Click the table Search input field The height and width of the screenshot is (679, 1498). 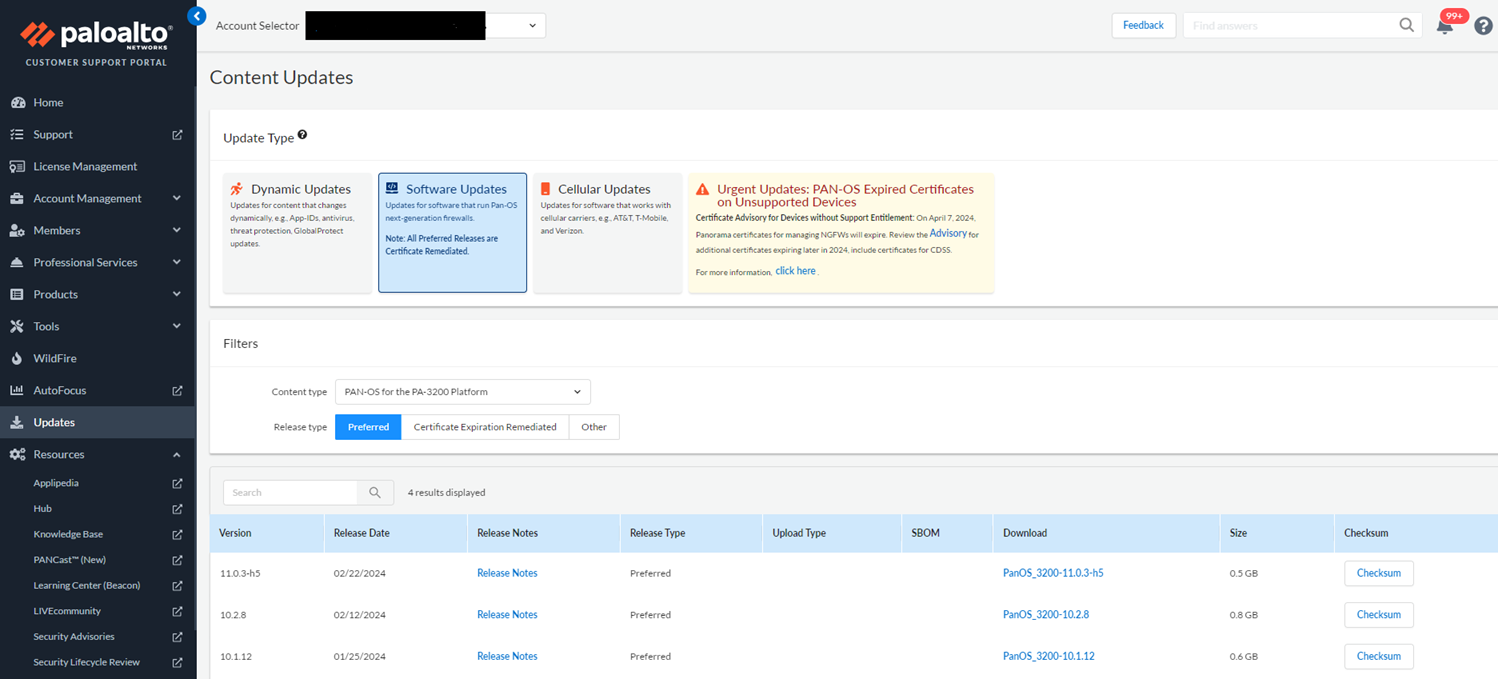pos(290,492)
